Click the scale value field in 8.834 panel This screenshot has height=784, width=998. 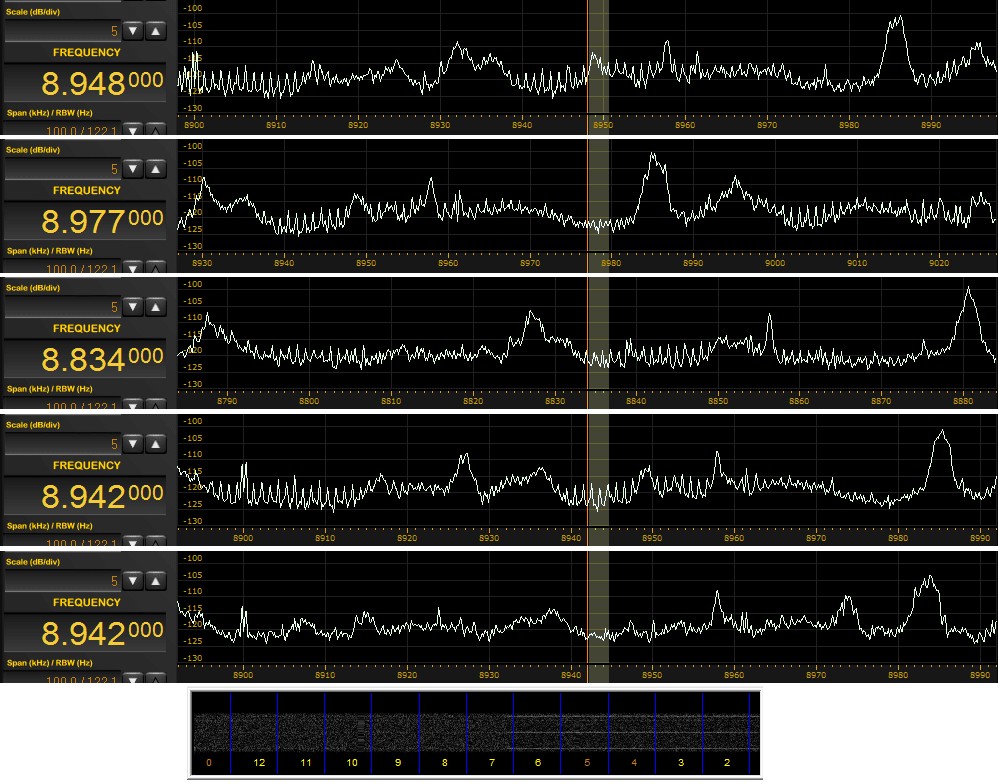click(x=63, y=307)
